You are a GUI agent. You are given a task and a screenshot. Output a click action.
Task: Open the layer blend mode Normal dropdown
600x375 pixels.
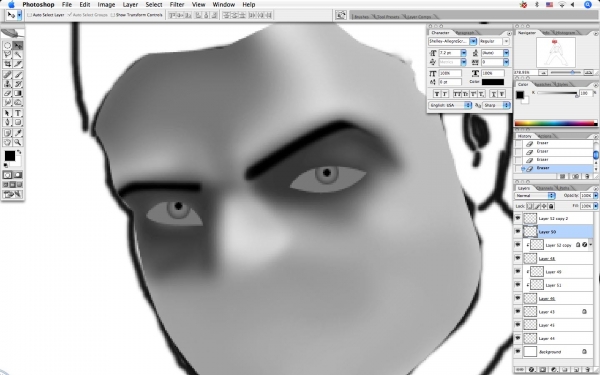[535, 196]
